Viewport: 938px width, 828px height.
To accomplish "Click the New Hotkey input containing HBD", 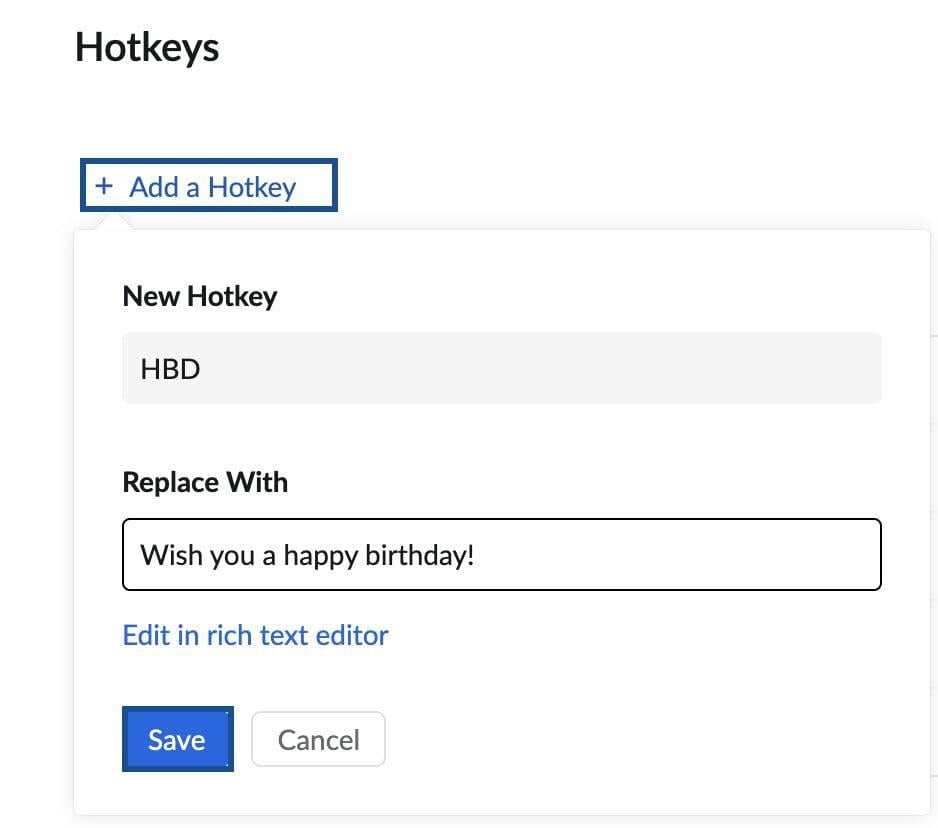I will click(500, 368).
